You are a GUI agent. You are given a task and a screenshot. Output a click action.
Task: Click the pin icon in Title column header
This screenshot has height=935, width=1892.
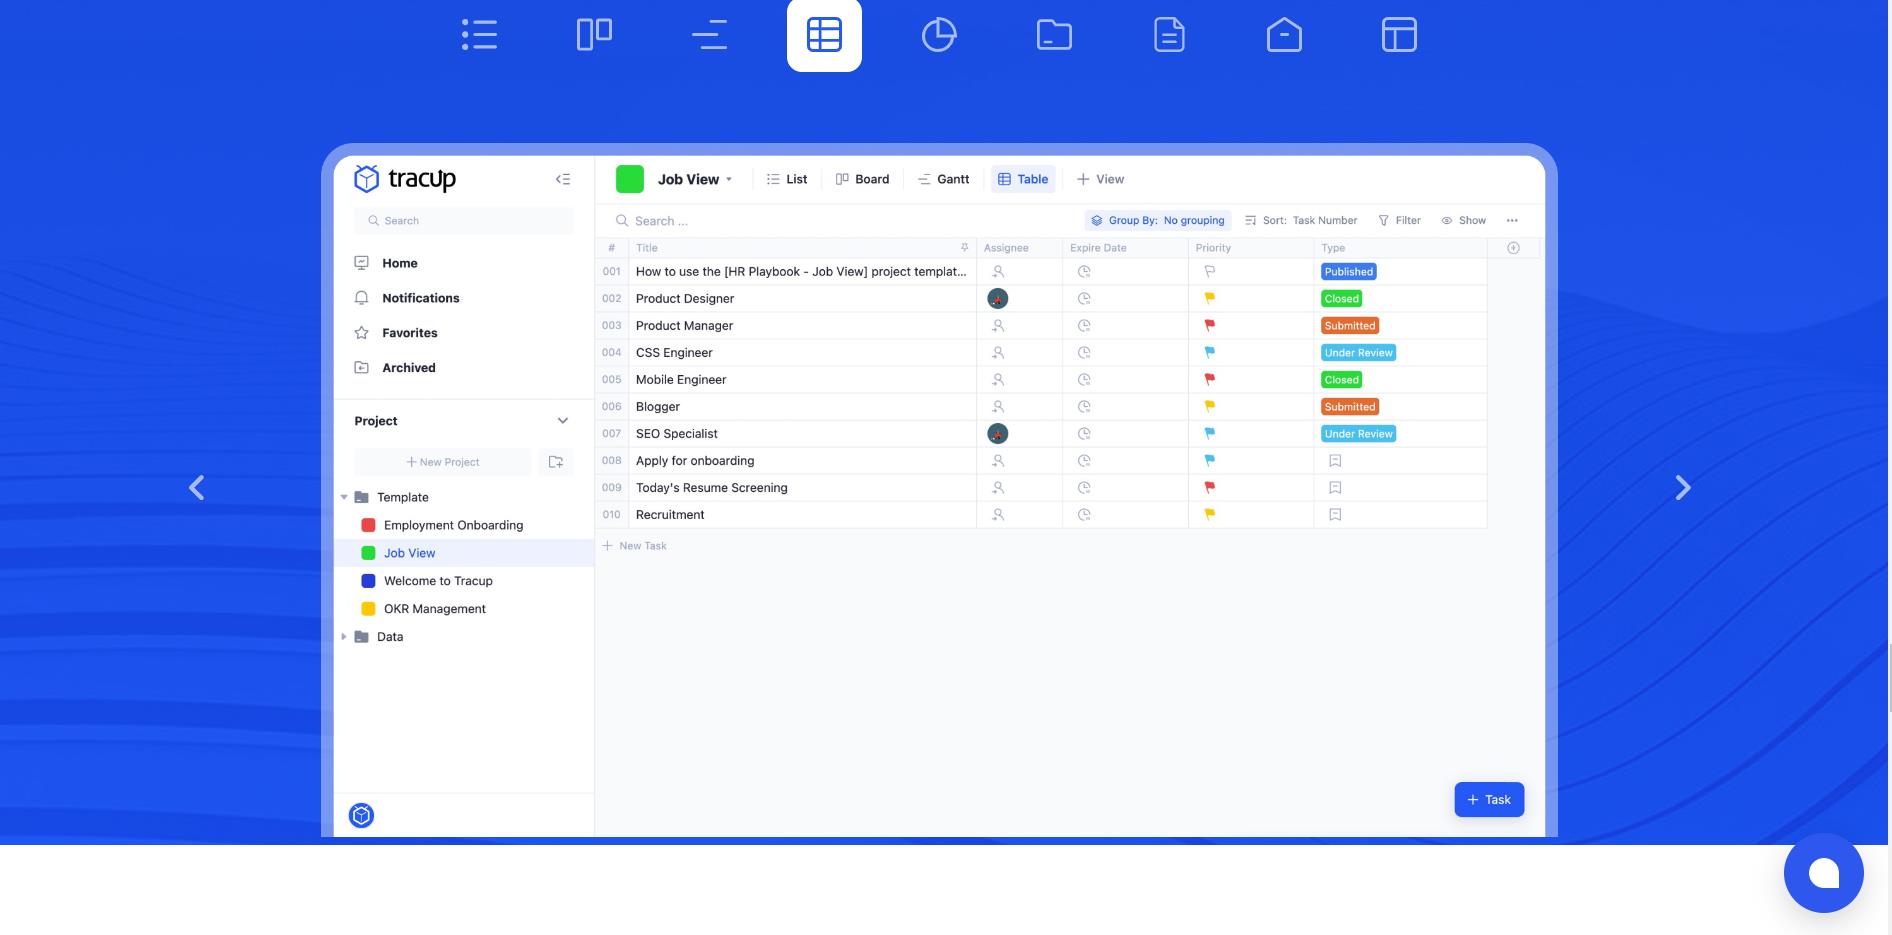tap(963, 247)
